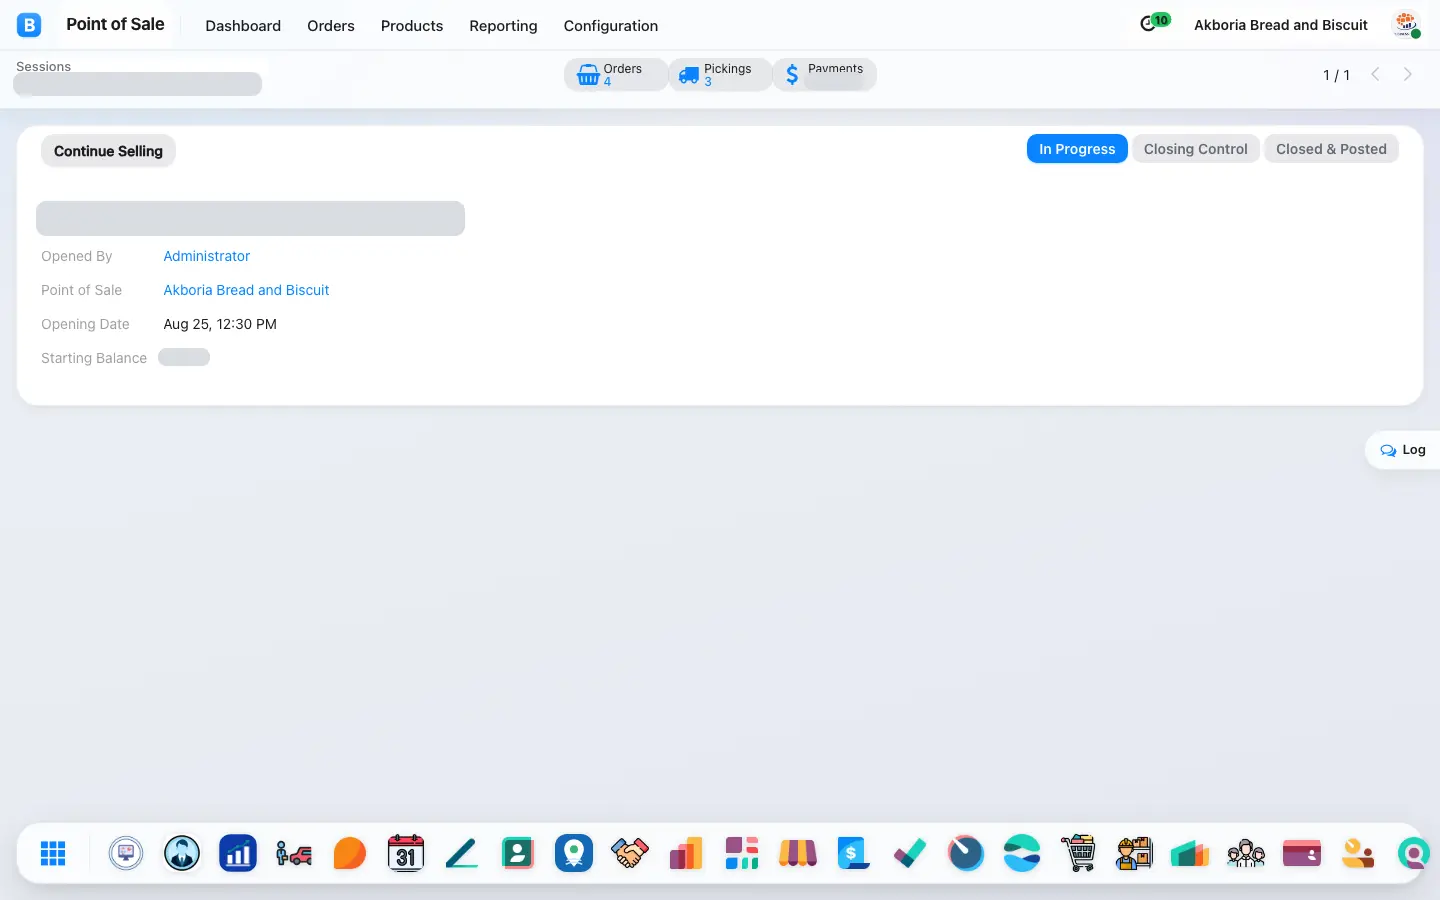Click the green contacts card dock icon
Screen dimensions: 1440x900
(518, 853)
